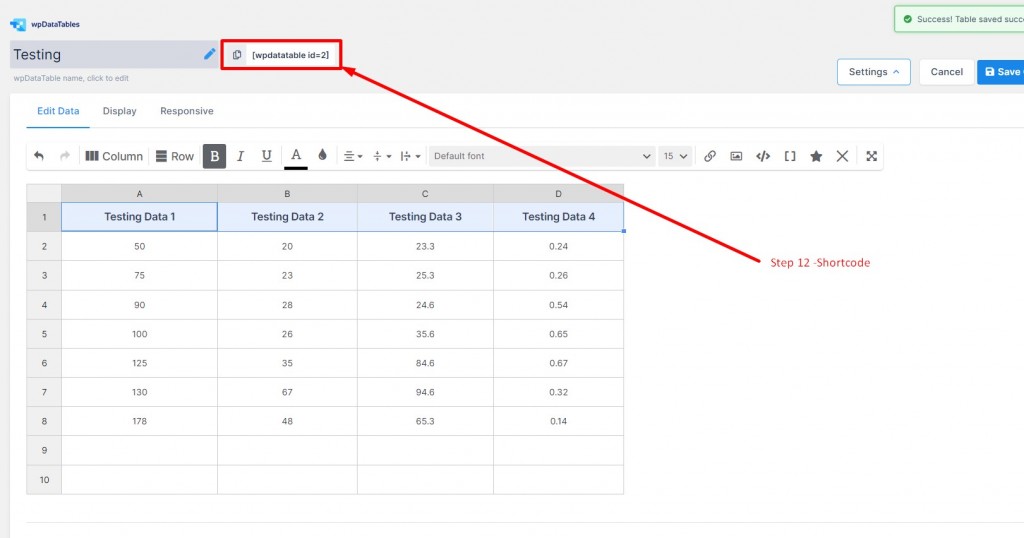1024x538 pixels.
Task: Click the insert image icon
Action: (736, 156)
